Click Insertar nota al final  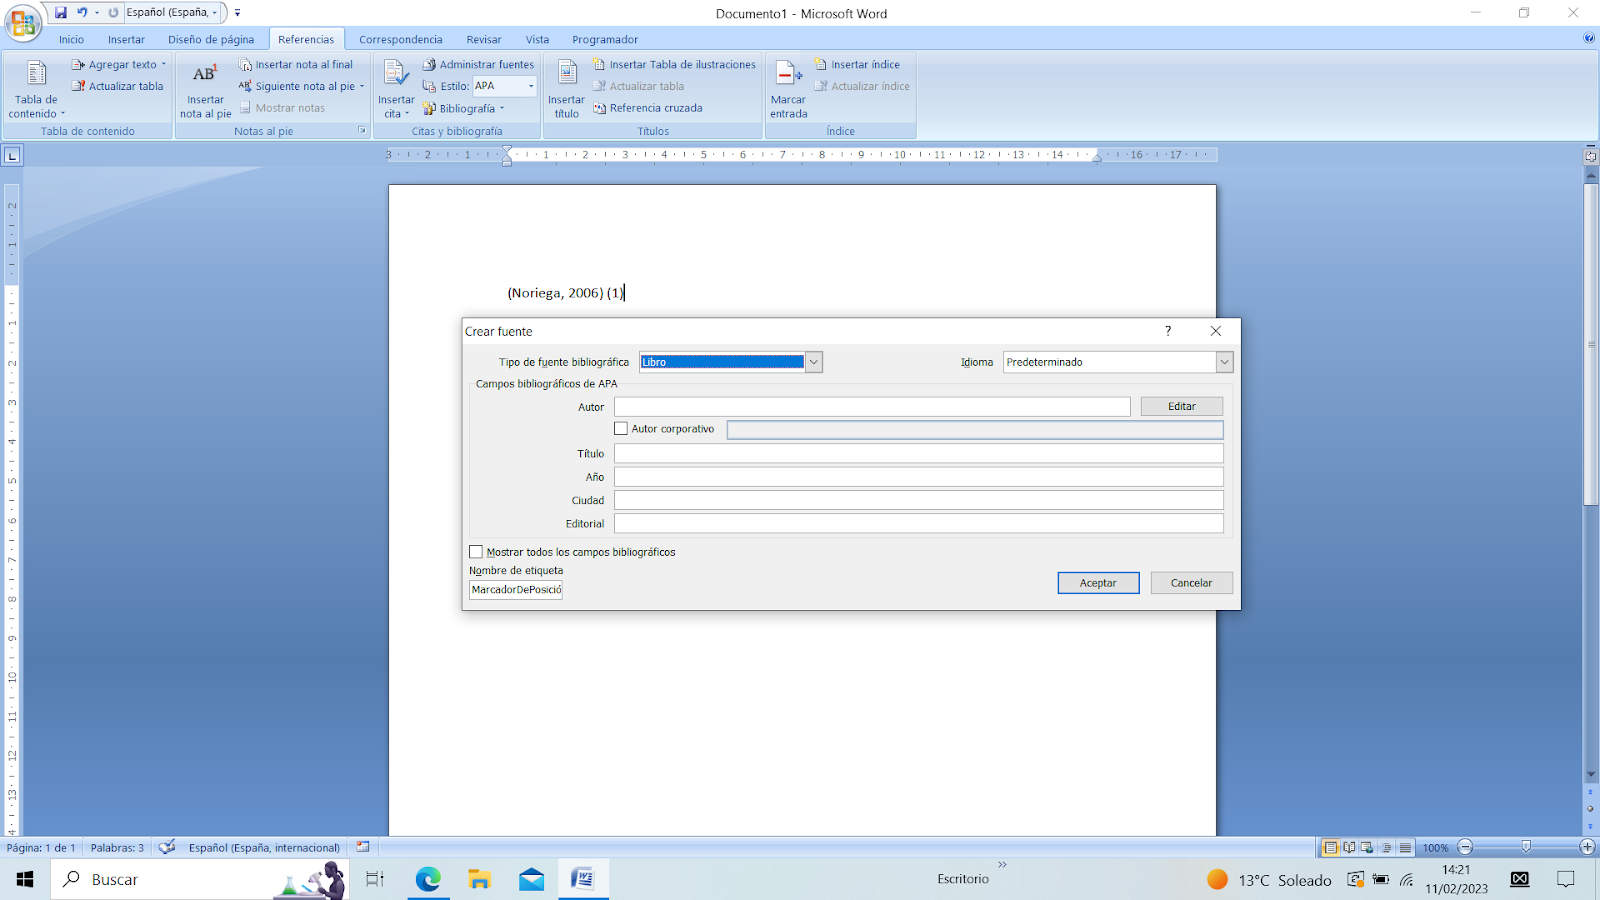tap(296, 65)
